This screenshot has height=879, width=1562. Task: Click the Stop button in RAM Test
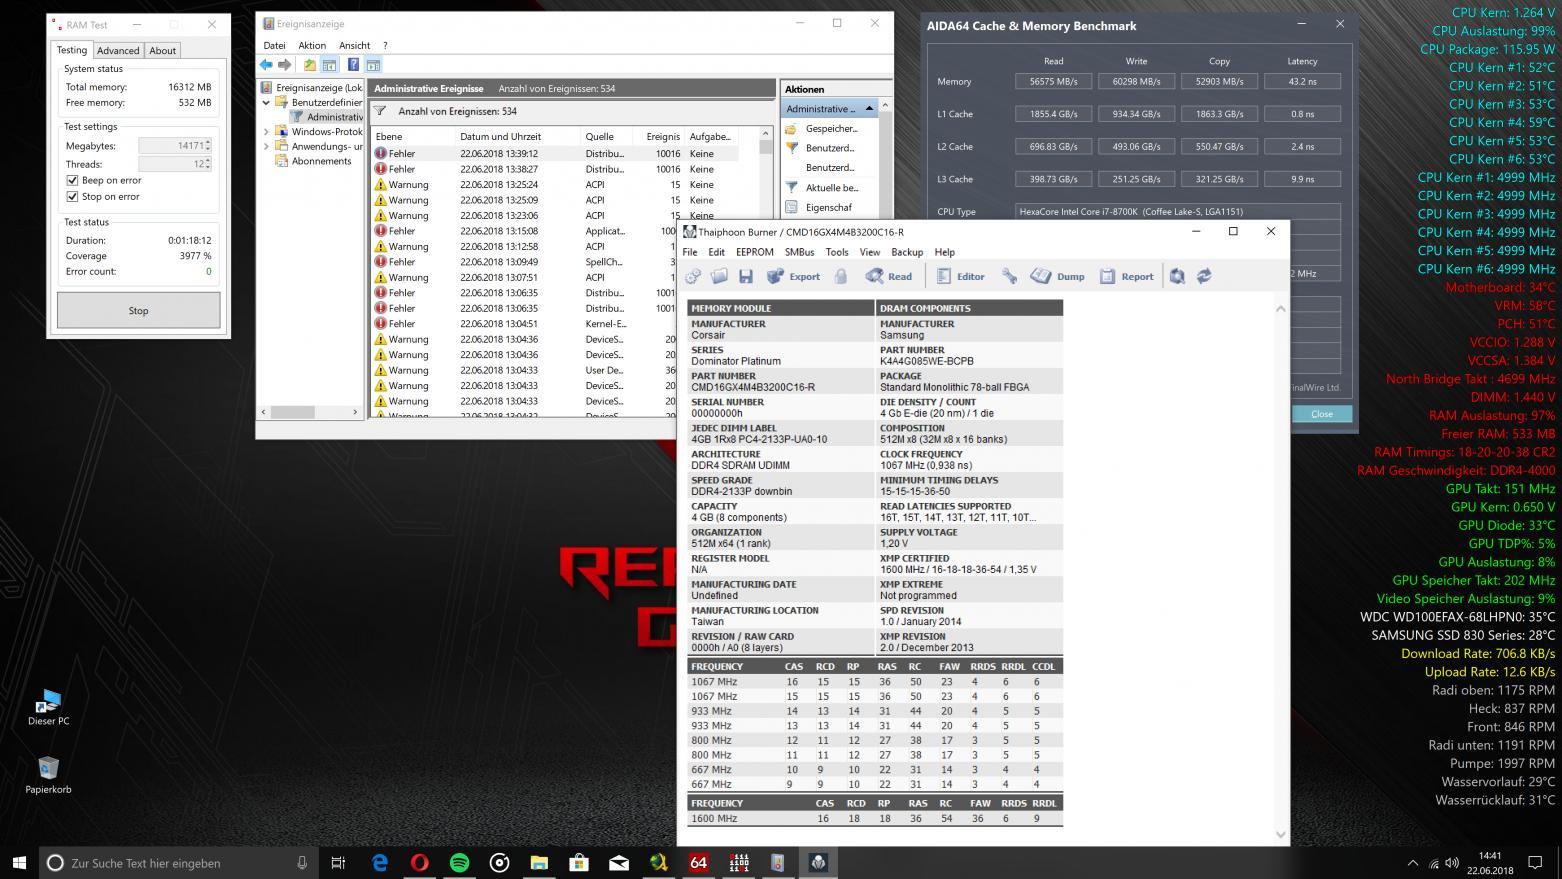[x=138, y=310]
